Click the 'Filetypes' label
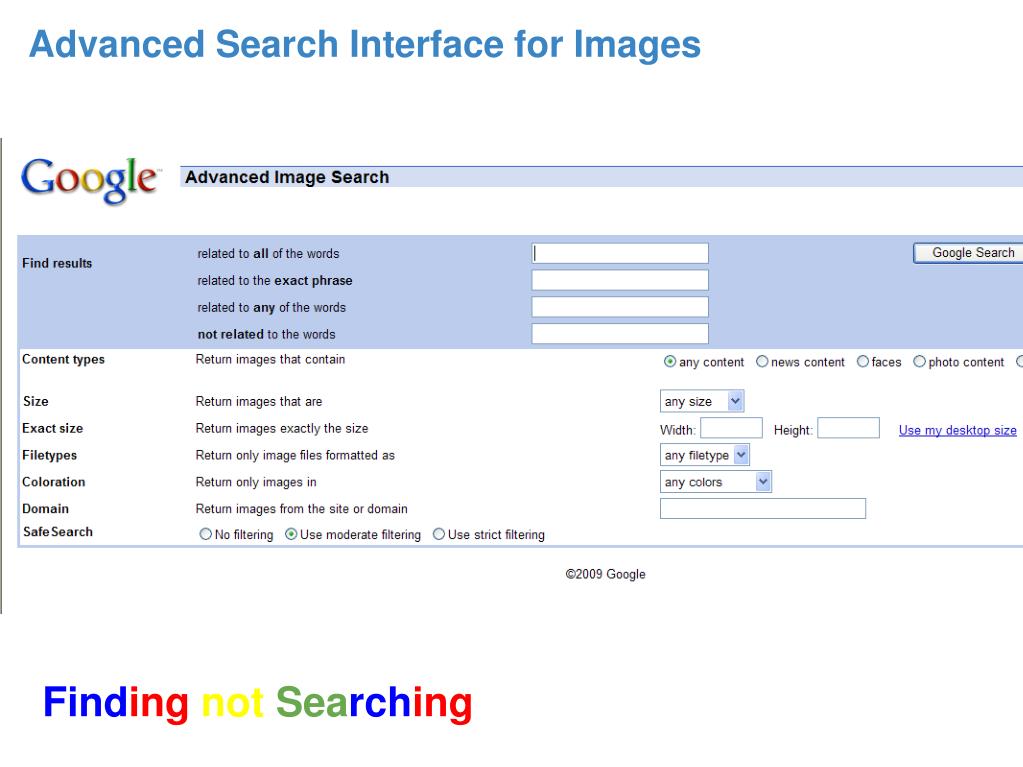The image size is (1023, 767). point(50,455)
